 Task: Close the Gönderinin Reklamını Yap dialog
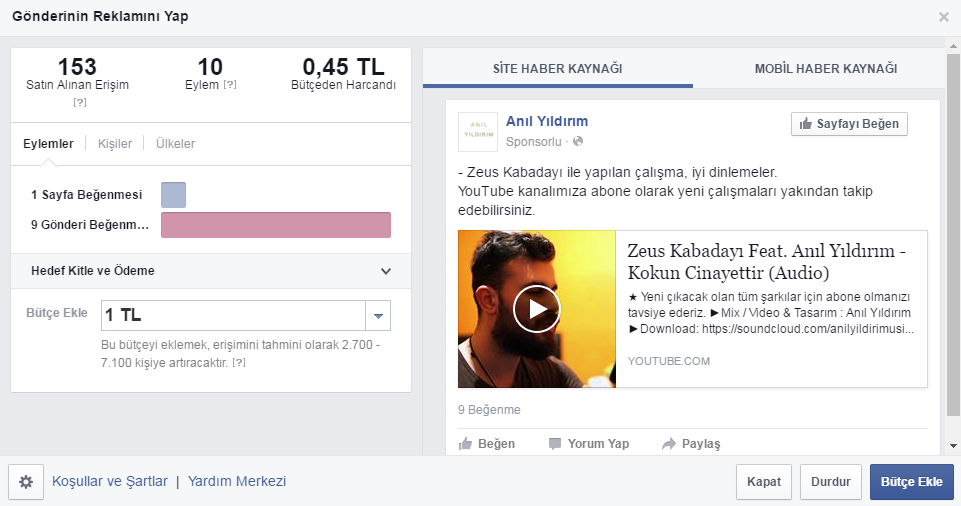click(x=943, y=17)
